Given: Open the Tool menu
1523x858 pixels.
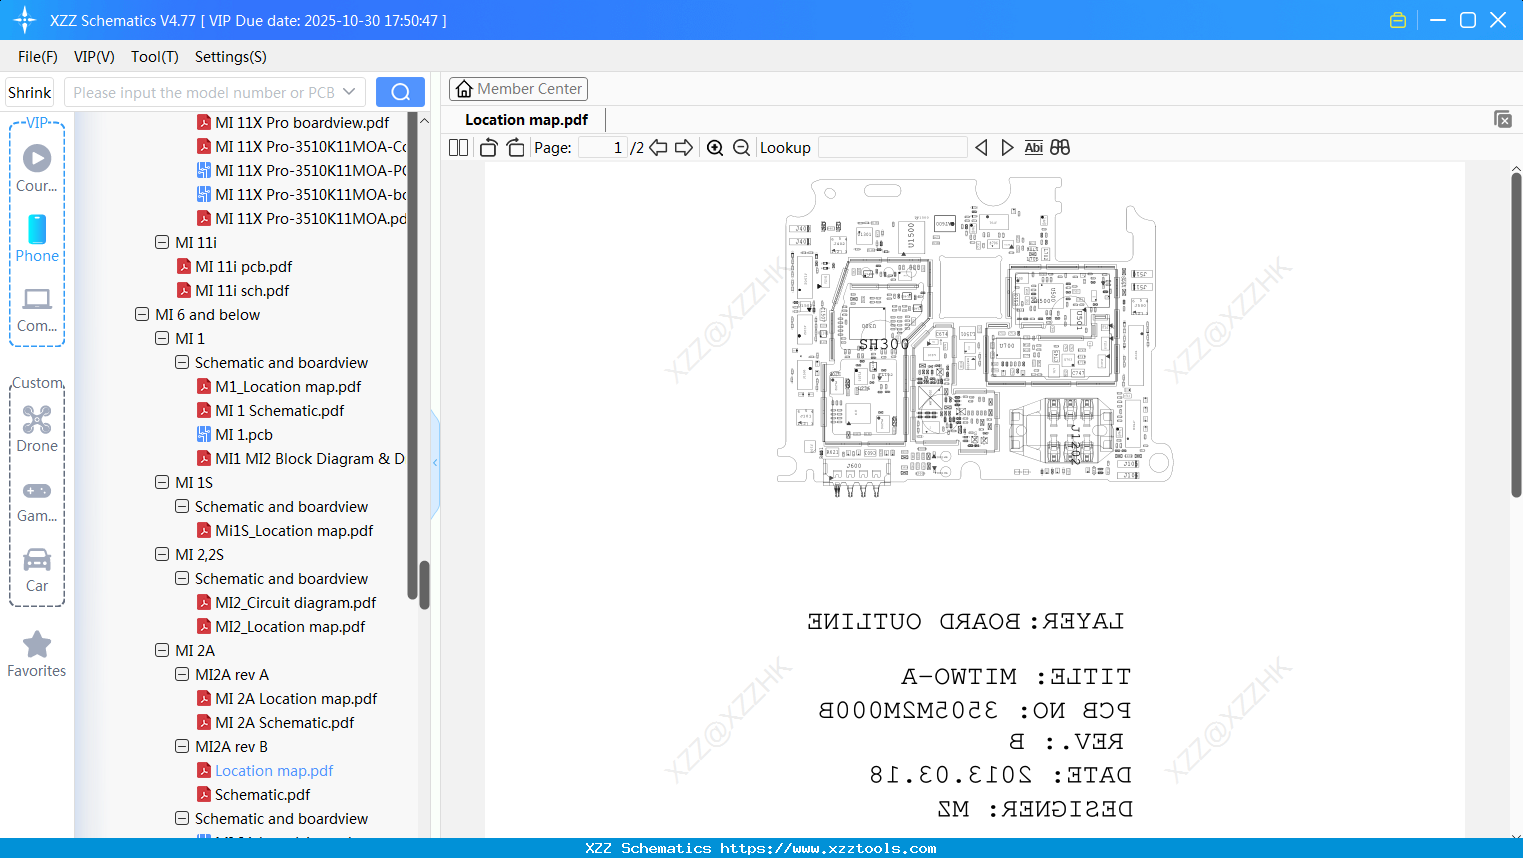Looking at the screenshot, I should click(154, 57).
